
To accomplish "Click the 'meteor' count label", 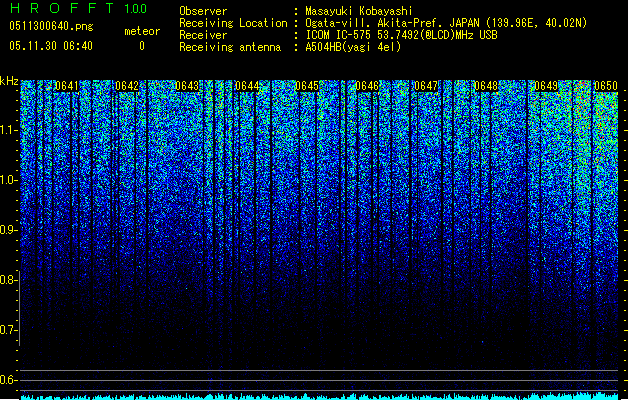I will 142,31.
